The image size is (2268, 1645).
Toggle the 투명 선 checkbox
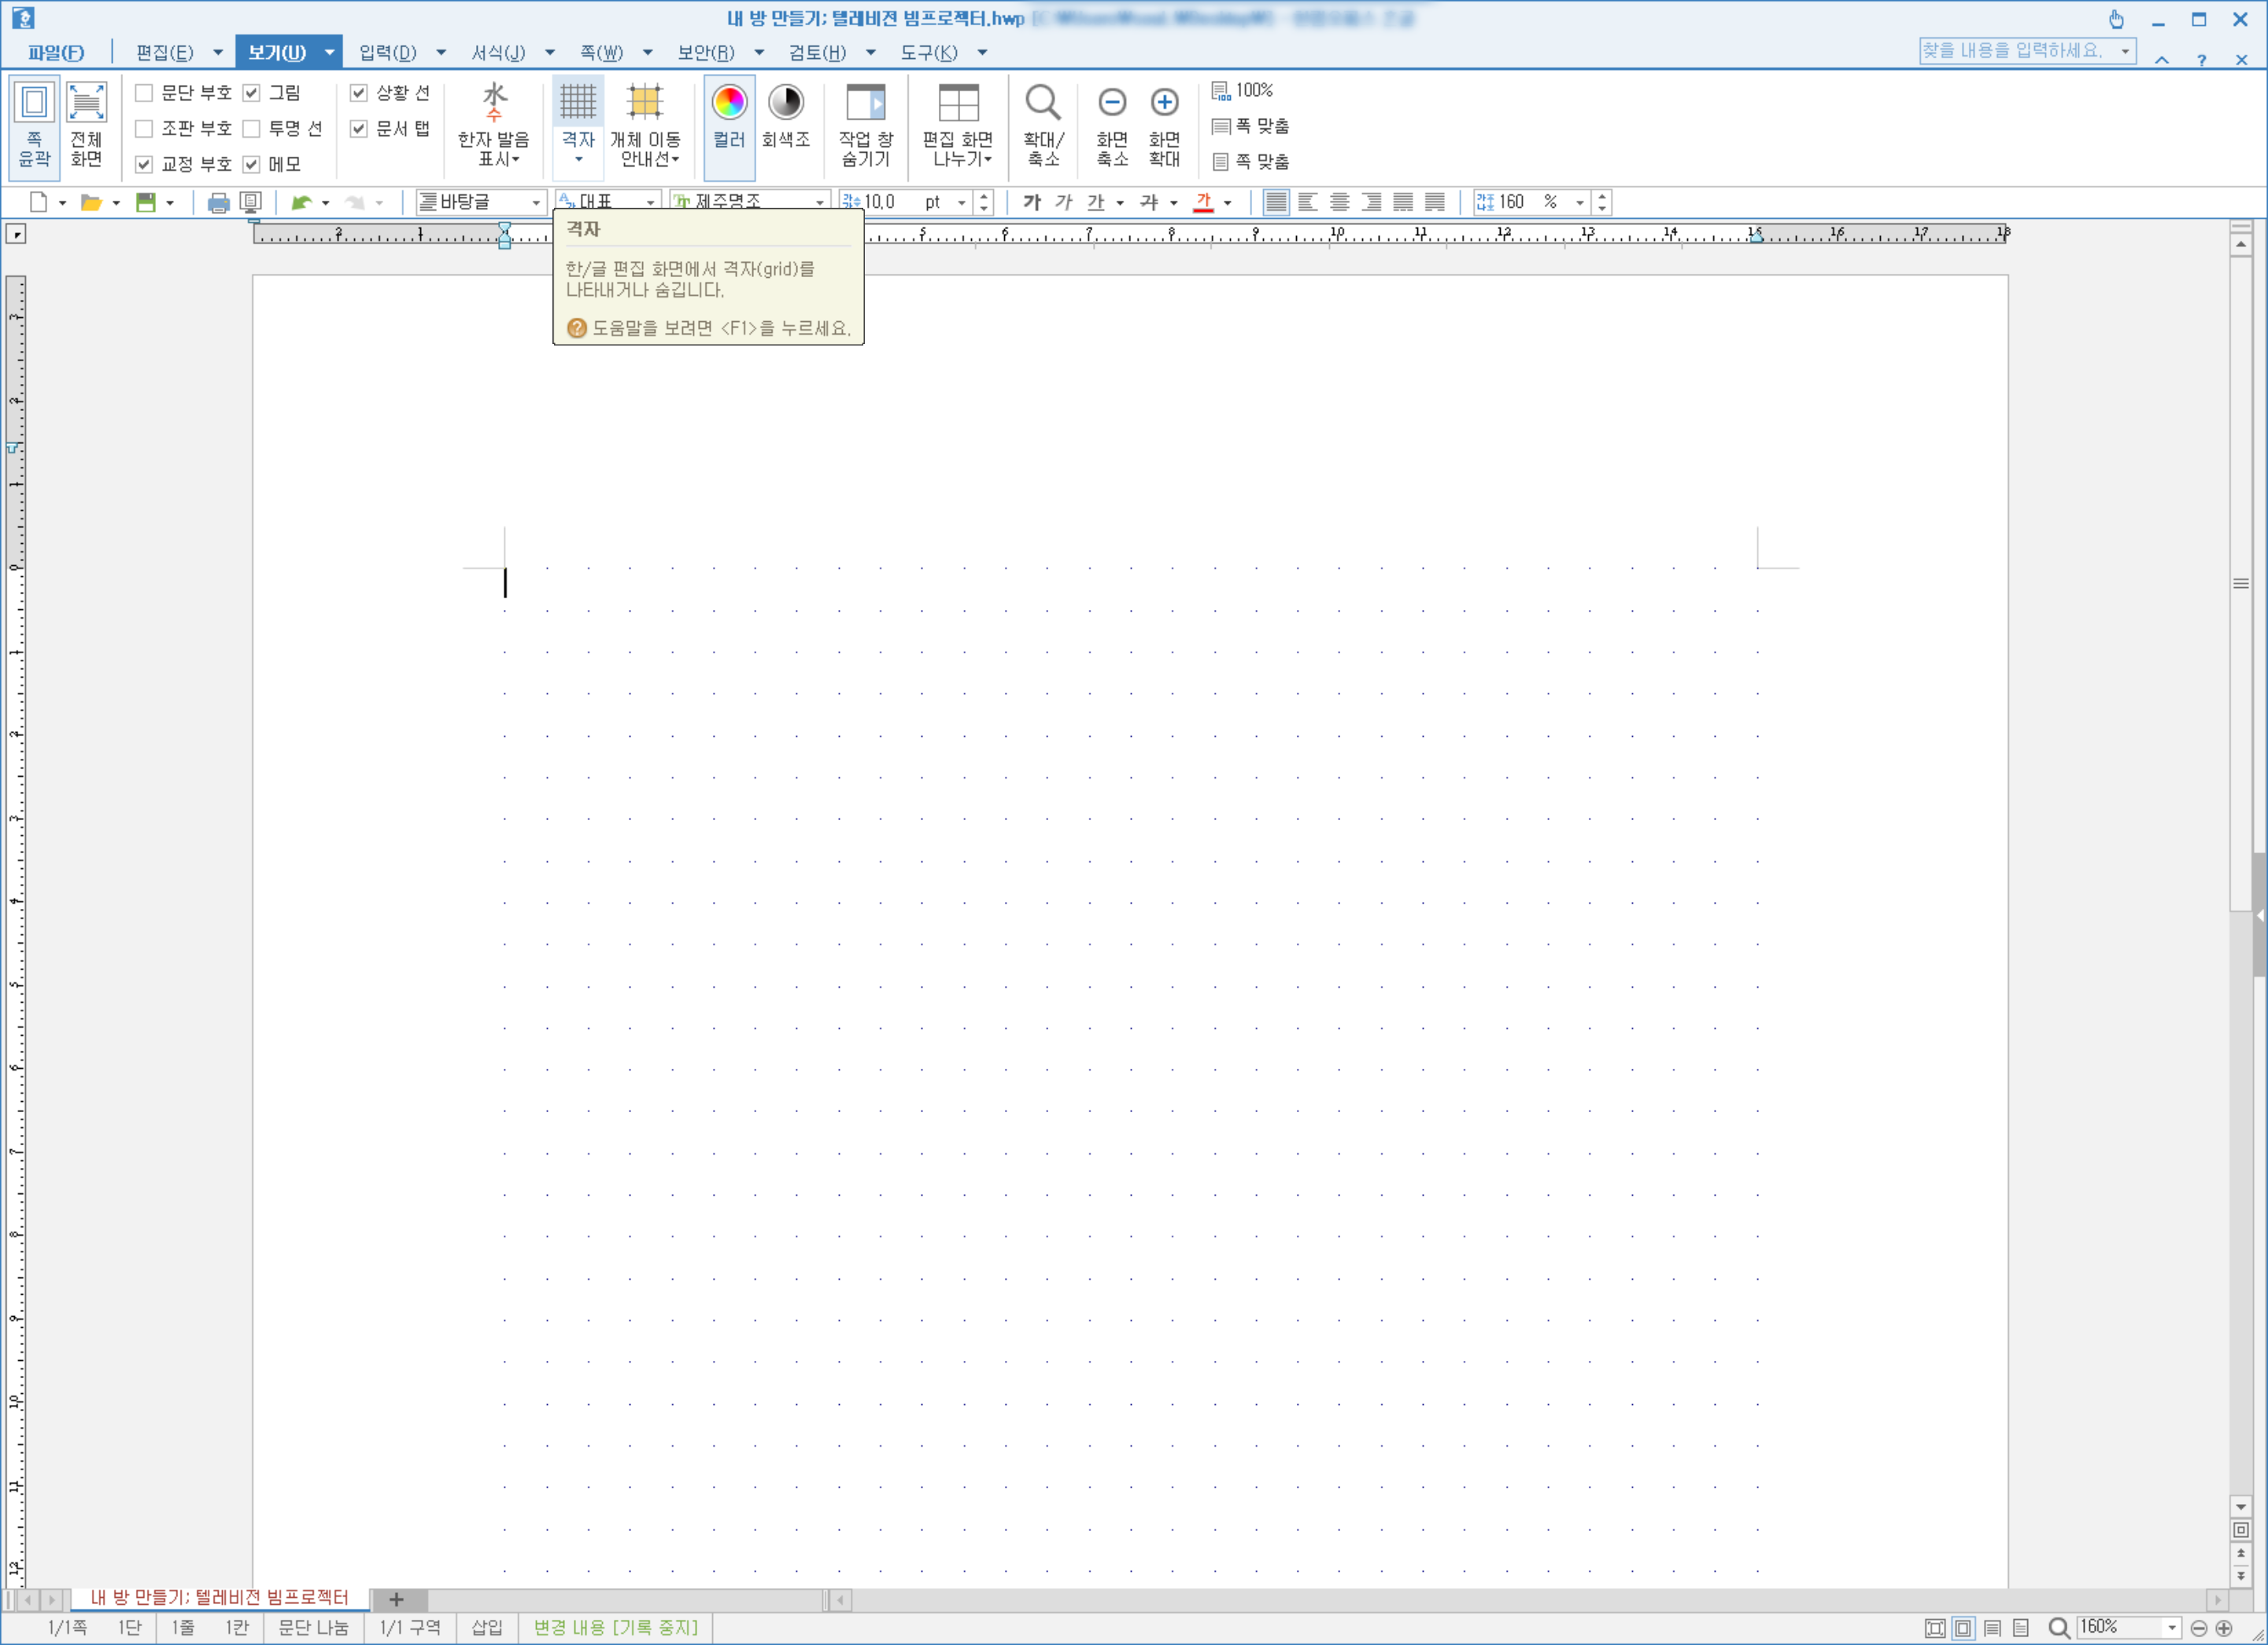pos(252,129)
